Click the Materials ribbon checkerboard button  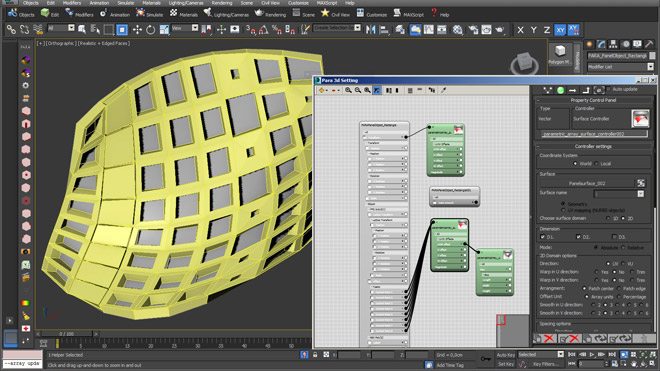pyautogui.click(x=183, y=14)
